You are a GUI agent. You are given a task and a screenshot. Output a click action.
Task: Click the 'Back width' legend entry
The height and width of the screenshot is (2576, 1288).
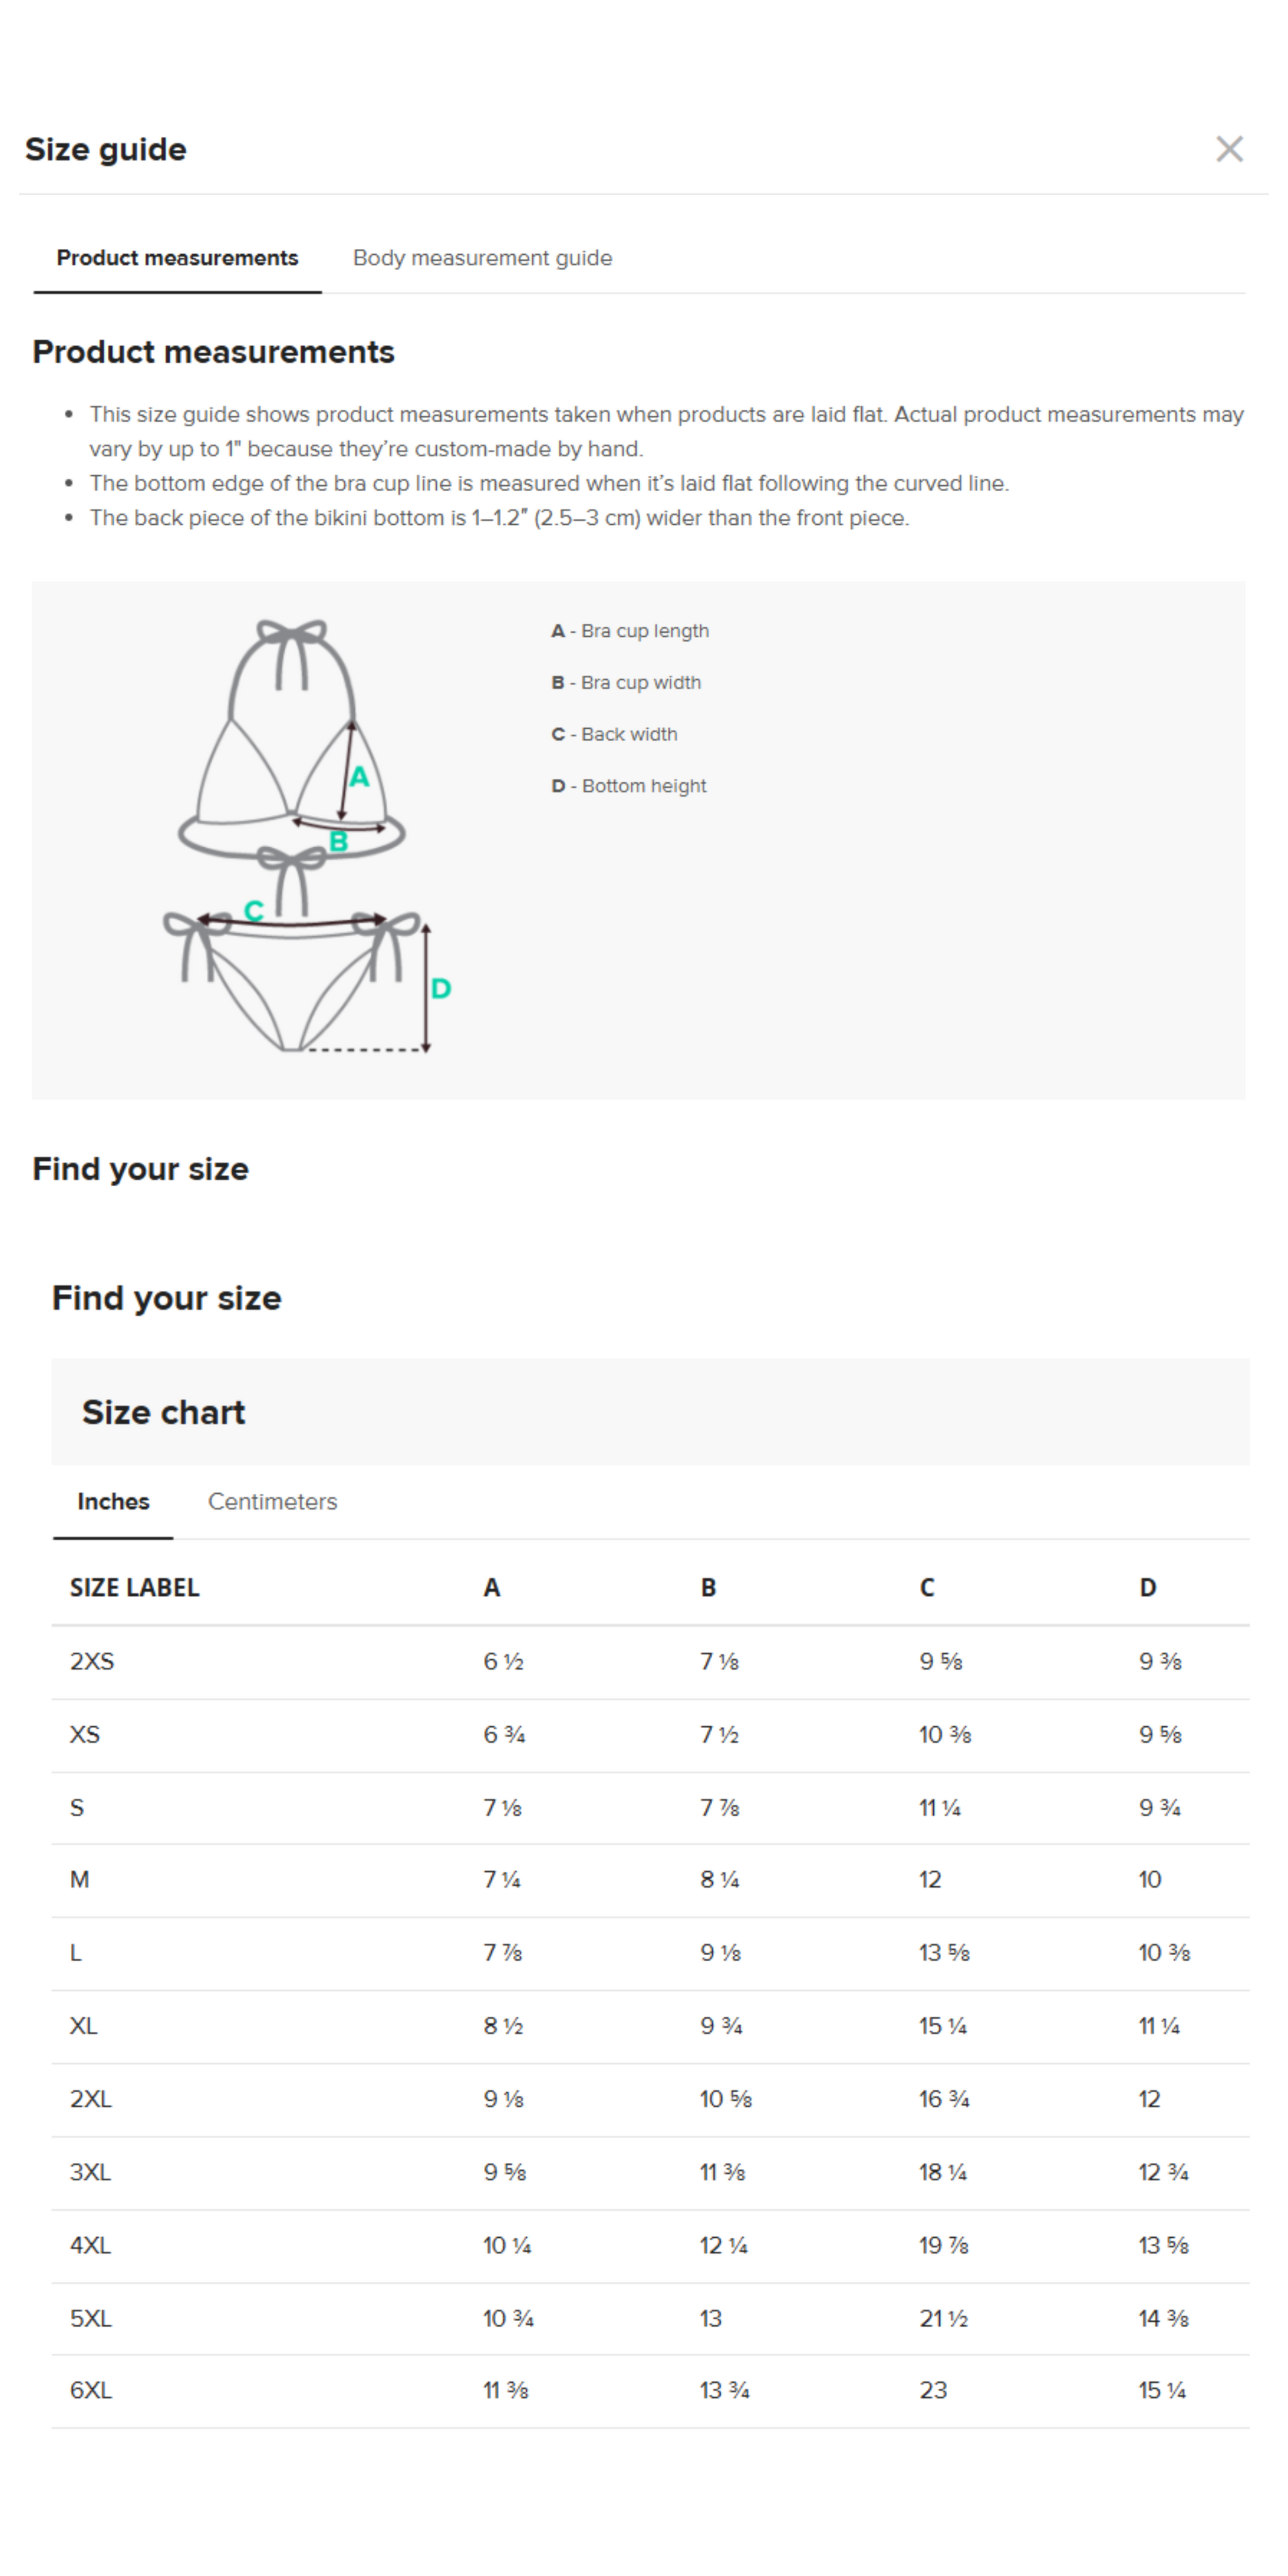(615, 734)
